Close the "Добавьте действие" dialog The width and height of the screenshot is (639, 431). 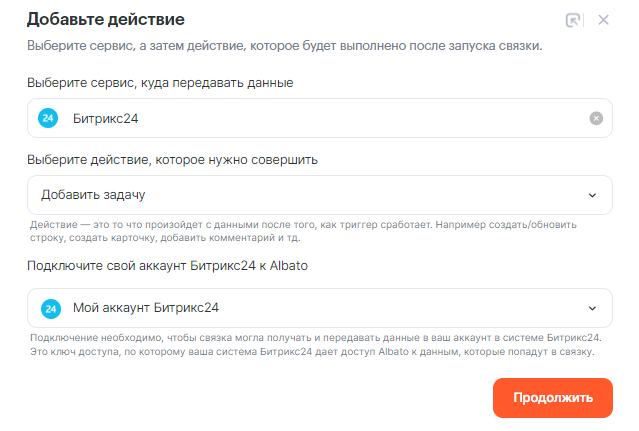pos(603,20)
